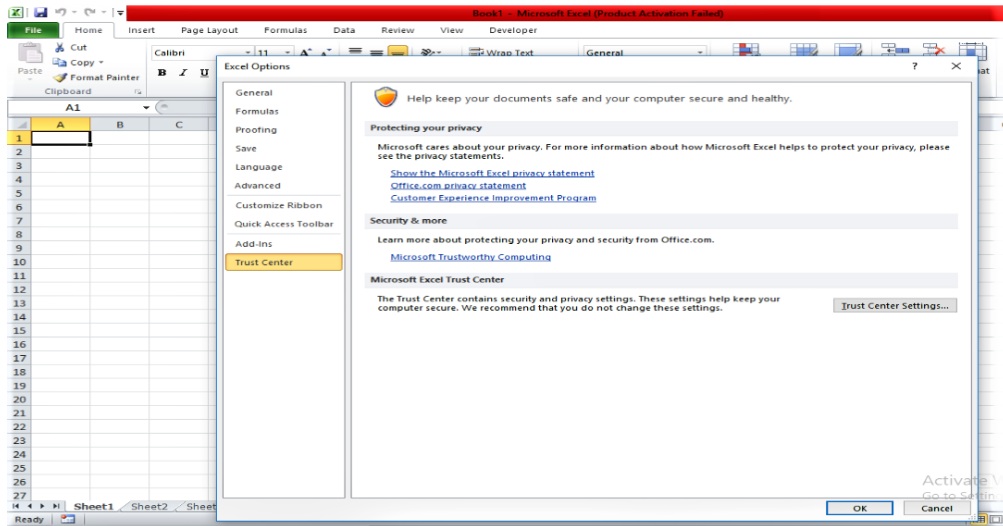
Task: Click Cancel in Excel Options dialog
Action: click(936, 508)
